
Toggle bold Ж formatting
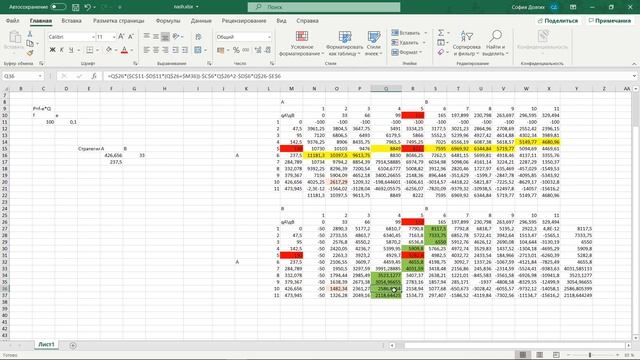coord(52,50)
